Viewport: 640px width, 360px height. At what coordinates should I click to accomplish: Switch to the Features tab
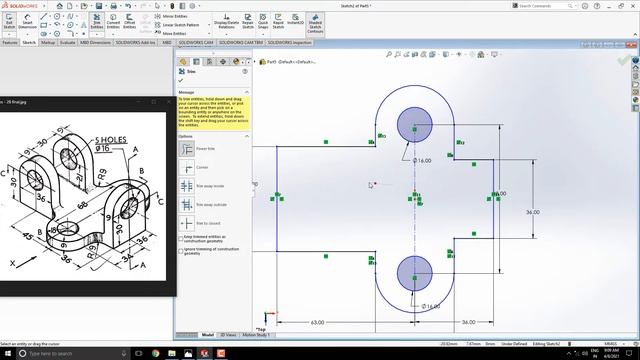point(10,42)
